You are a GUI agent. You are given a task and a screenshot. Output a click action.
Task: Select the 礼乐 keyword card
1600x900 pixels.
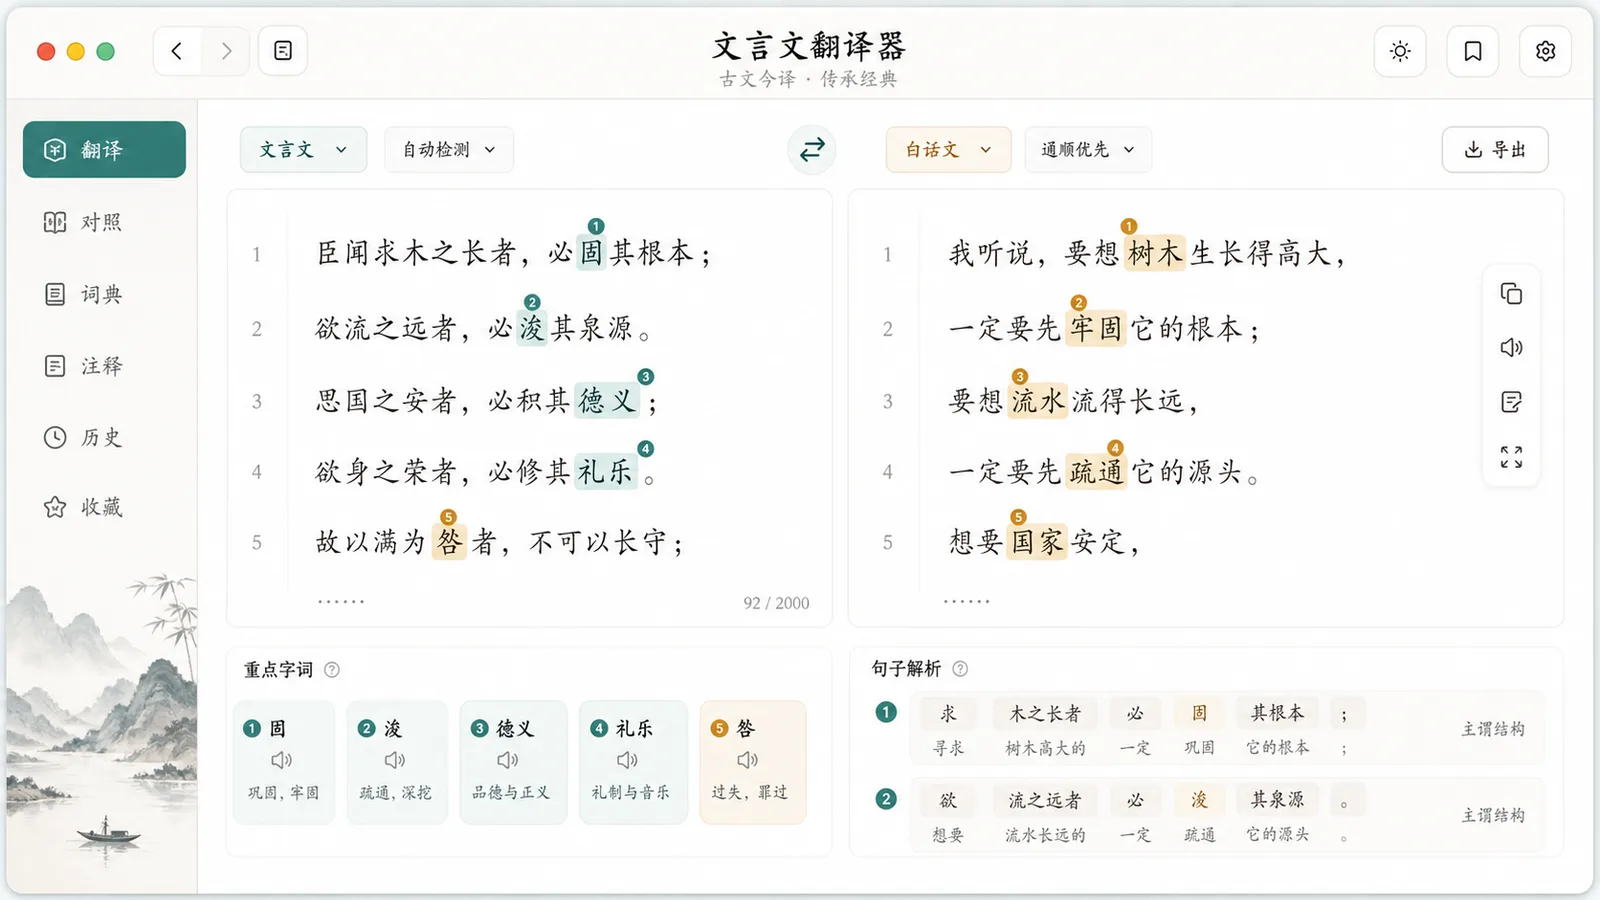point(633,762)
